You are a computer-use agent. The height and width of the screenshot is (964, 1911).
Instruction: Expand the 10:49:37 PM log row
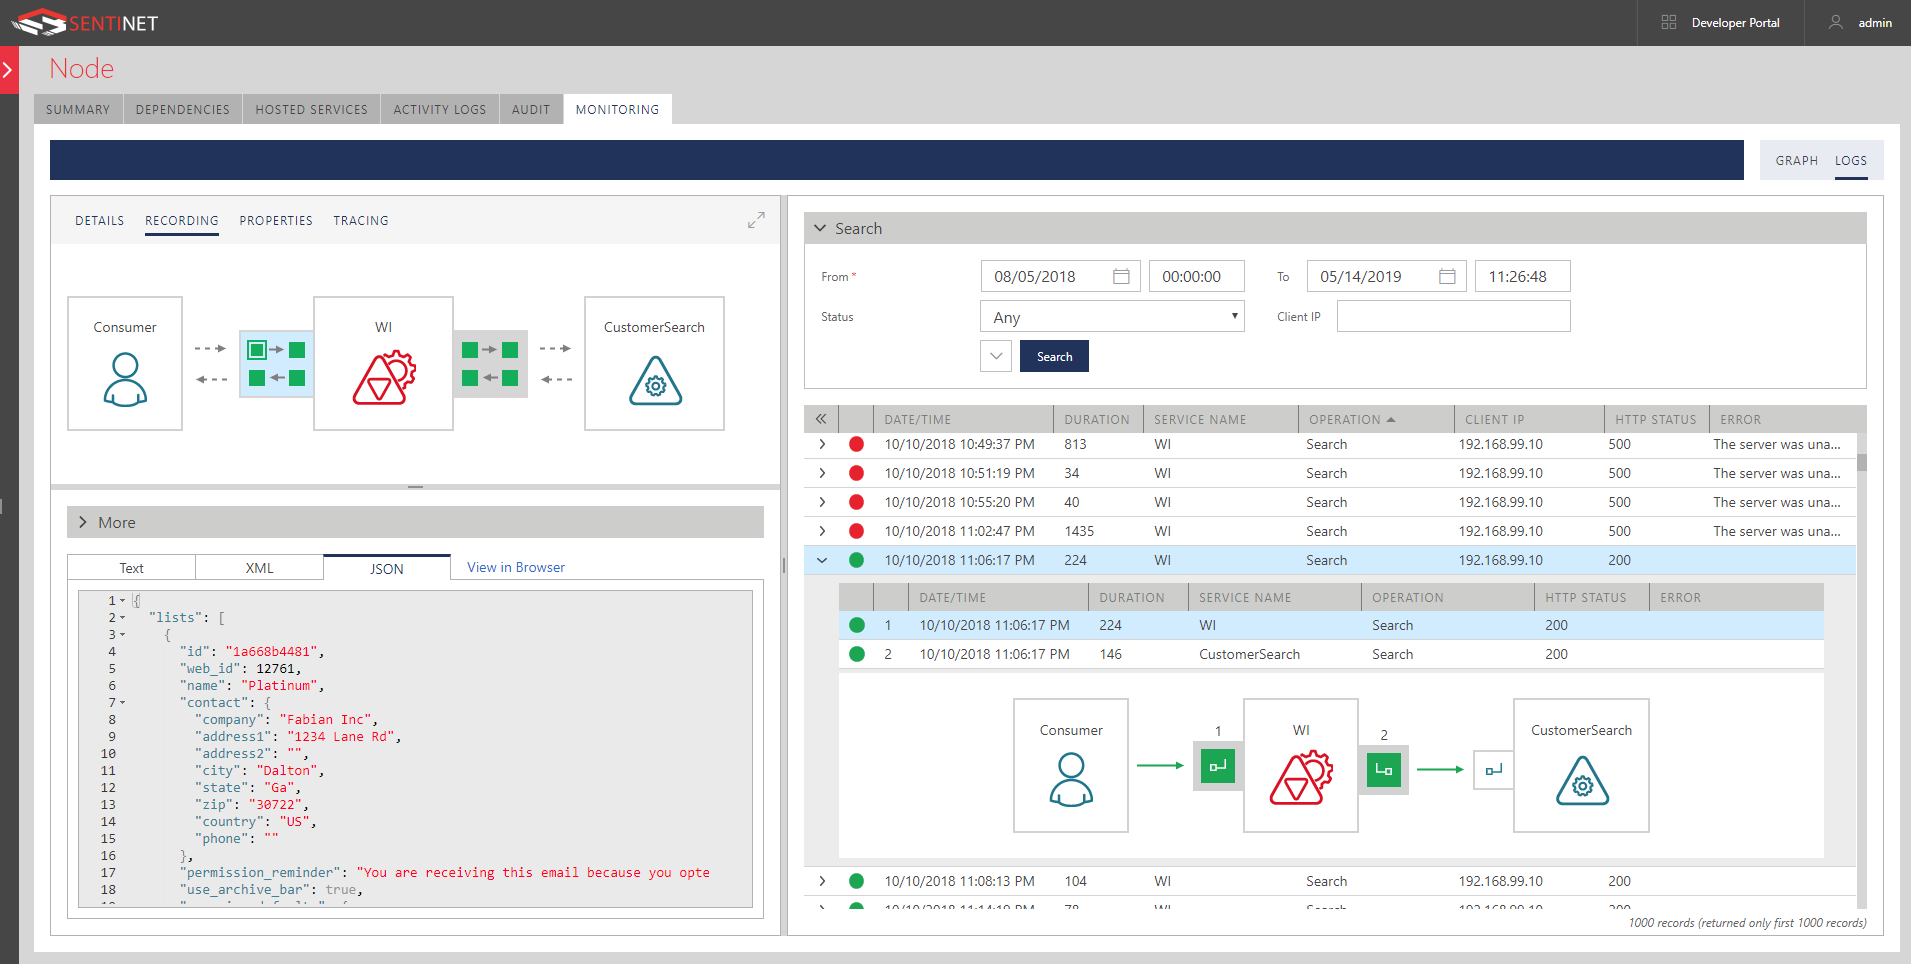(x=822, y=444)
